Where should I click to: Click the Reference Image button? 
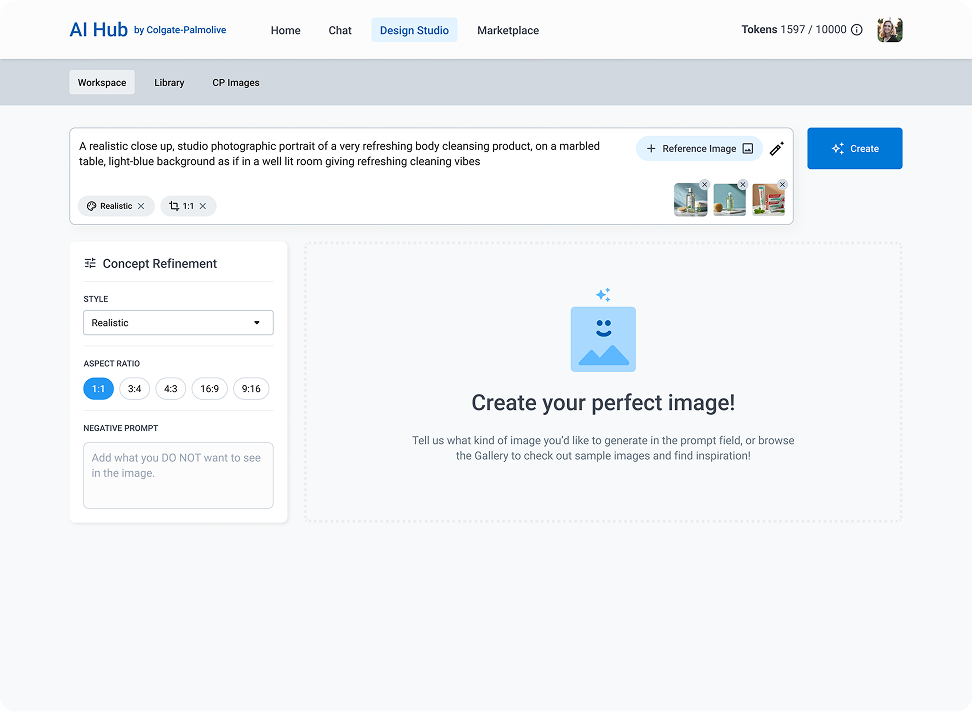[x=699, y=149]
